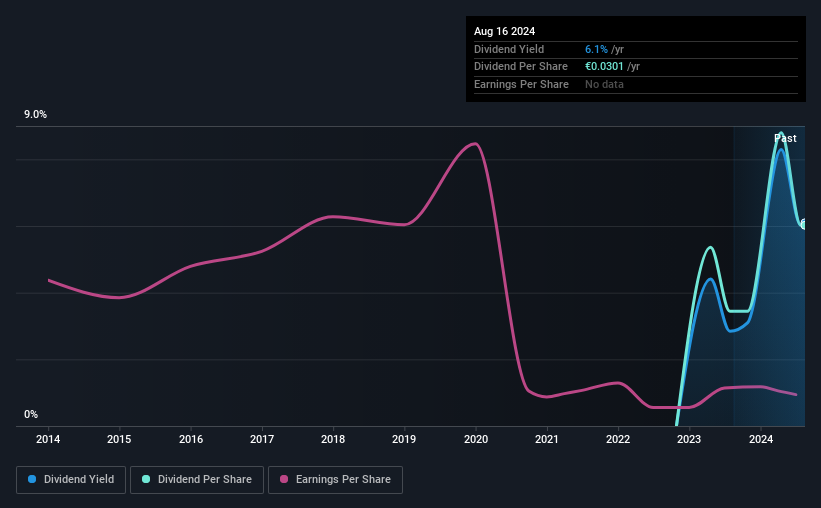This screenshot has width=821, height=508.
Task: Click the 2020 peak of earnings line
Action: point(474,143)
